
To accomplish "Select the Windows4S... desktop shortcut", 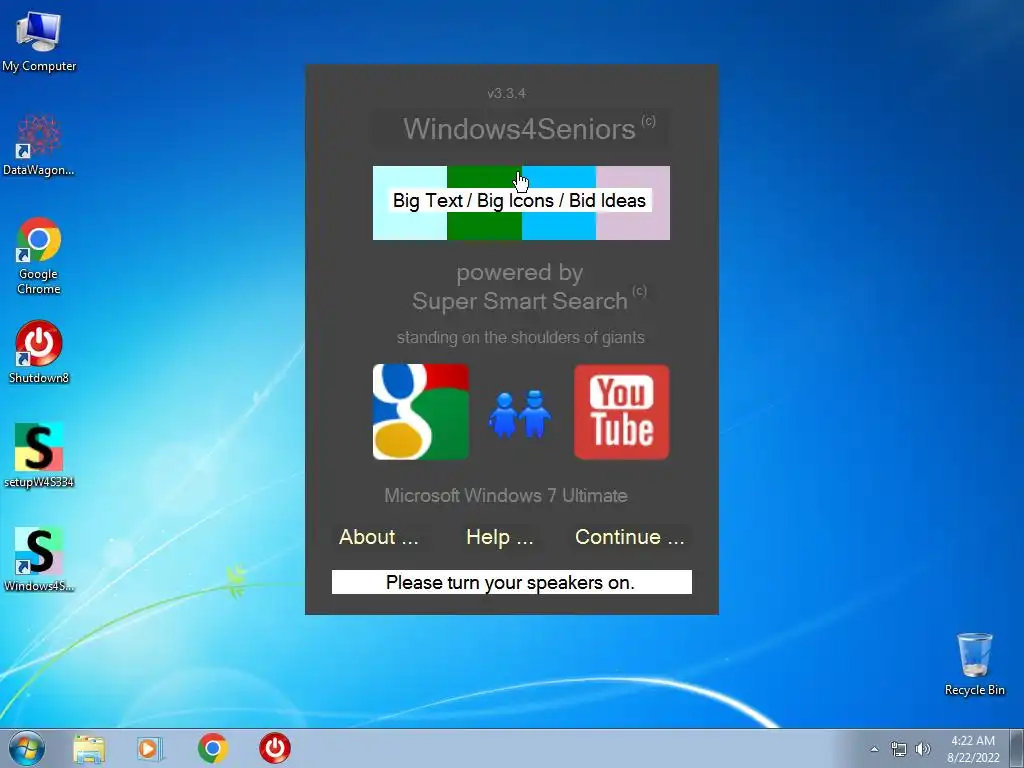I will [x=39, y=559].
